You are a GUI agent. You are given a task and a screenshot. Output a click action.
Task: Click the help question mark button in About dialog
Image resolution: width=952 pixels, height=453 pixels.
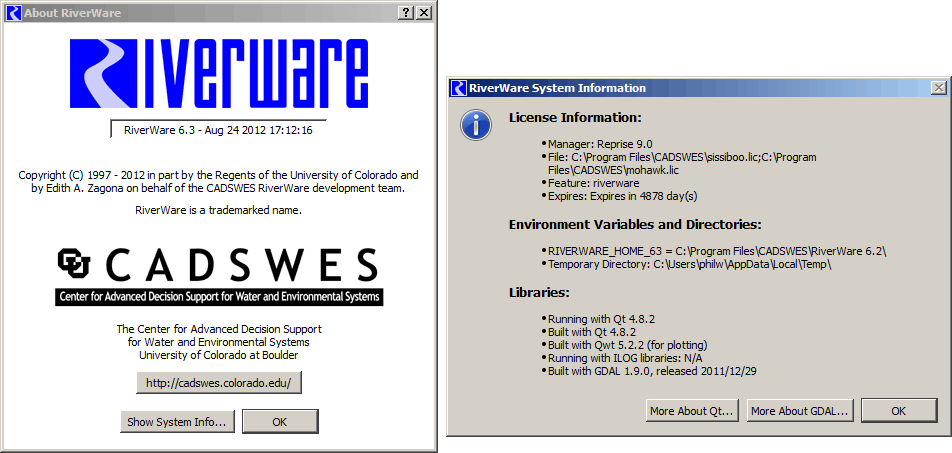(408, 13)
